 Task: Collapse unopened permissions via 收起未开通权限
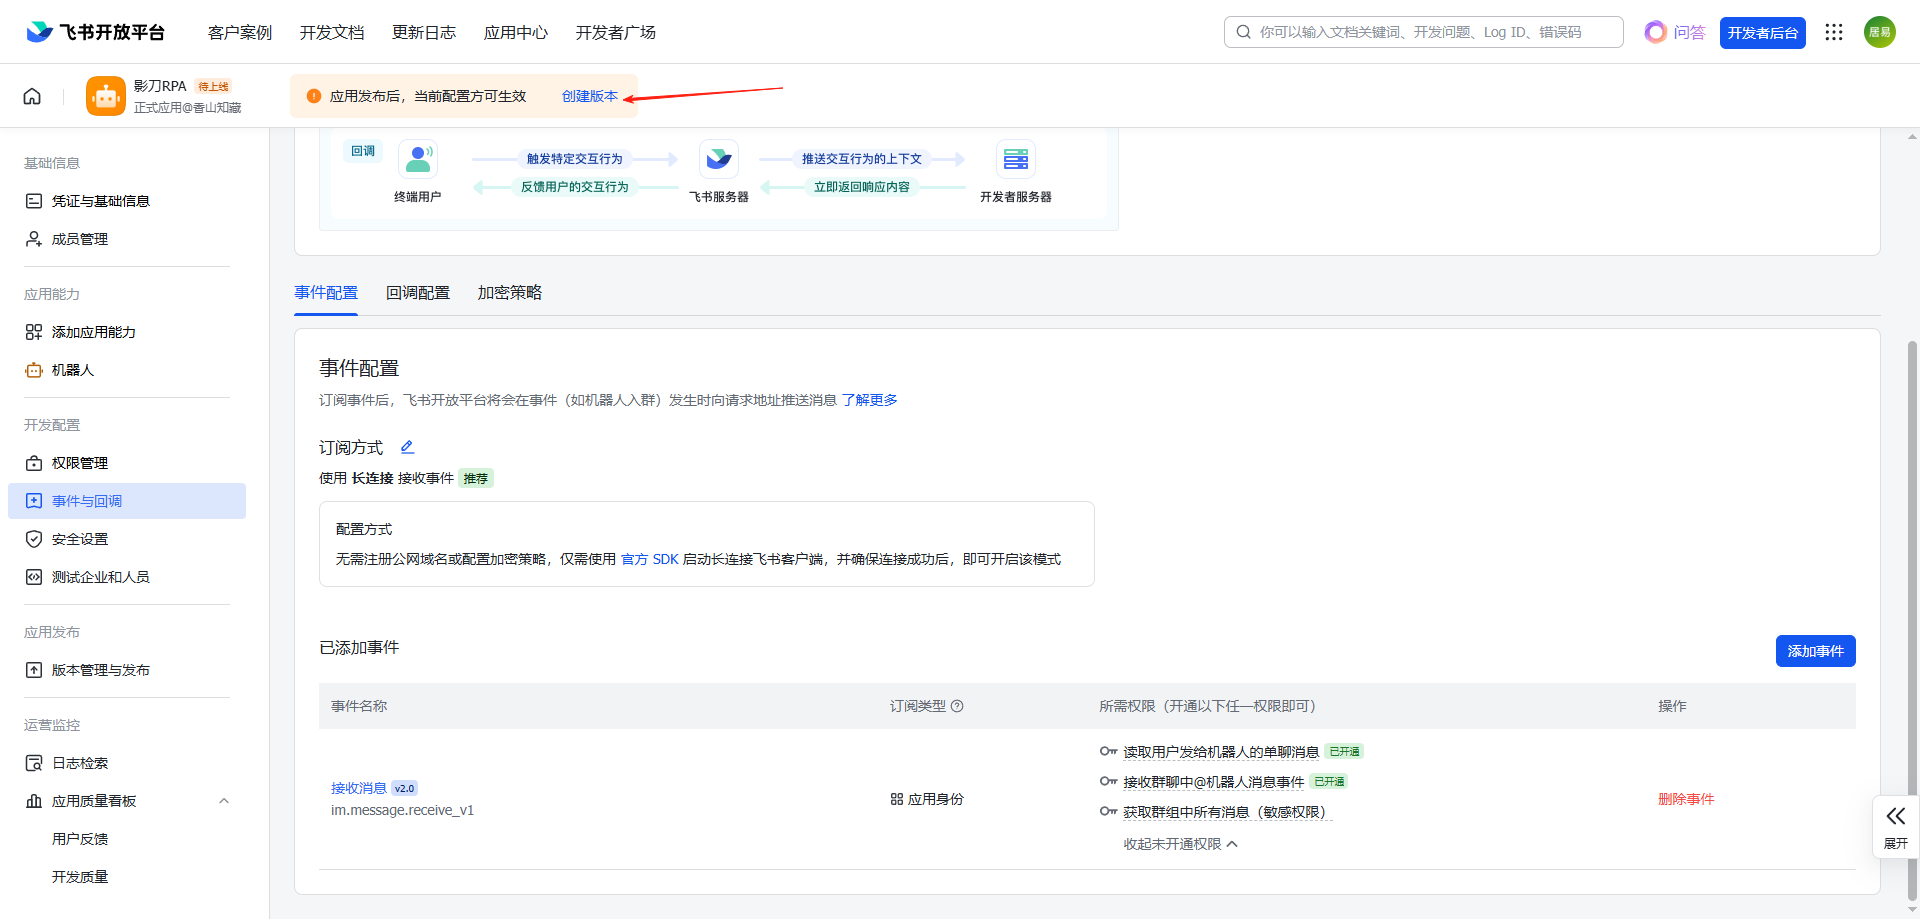(x=1180, y=844)
